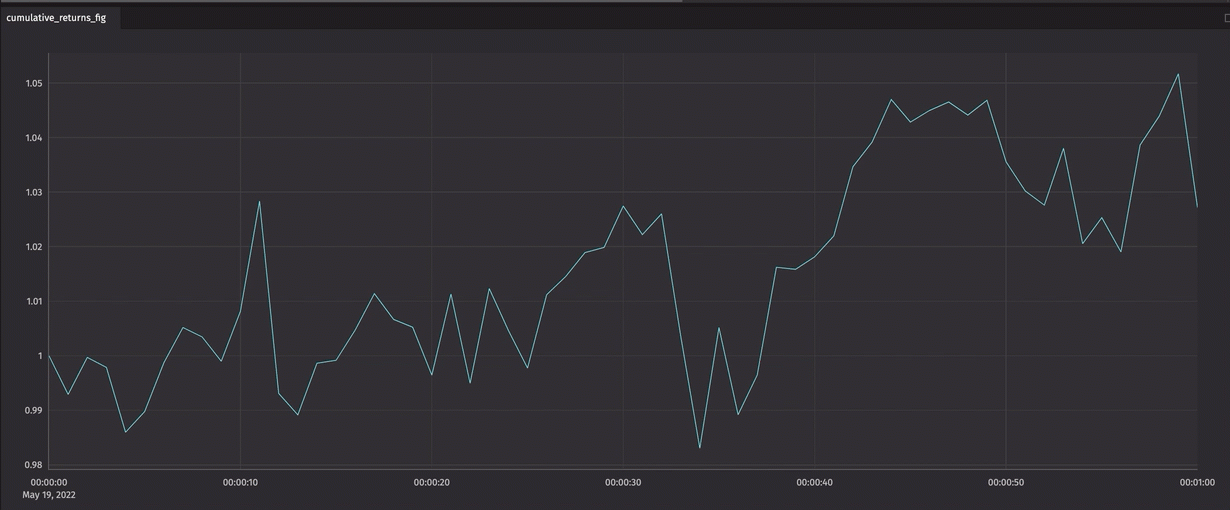Viewport: 1230px width, 510px height.
Task: Click the 00:00:50 x-axis label
Action: (x=1006, y=482)
